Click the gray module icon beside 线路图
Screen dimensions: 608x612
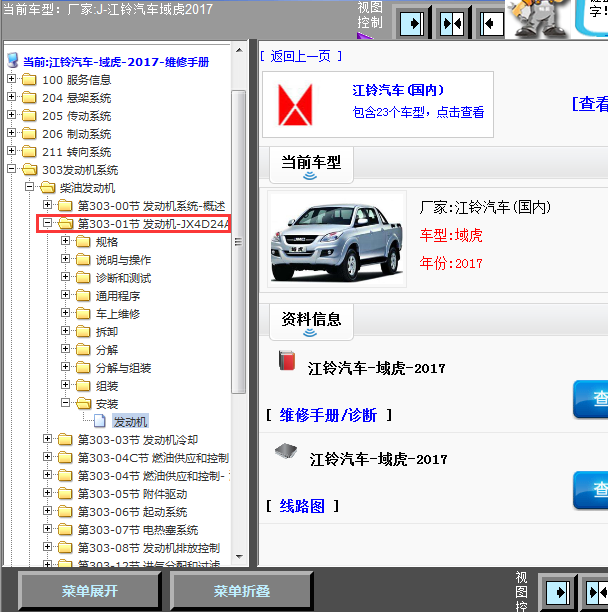(286, 451)
